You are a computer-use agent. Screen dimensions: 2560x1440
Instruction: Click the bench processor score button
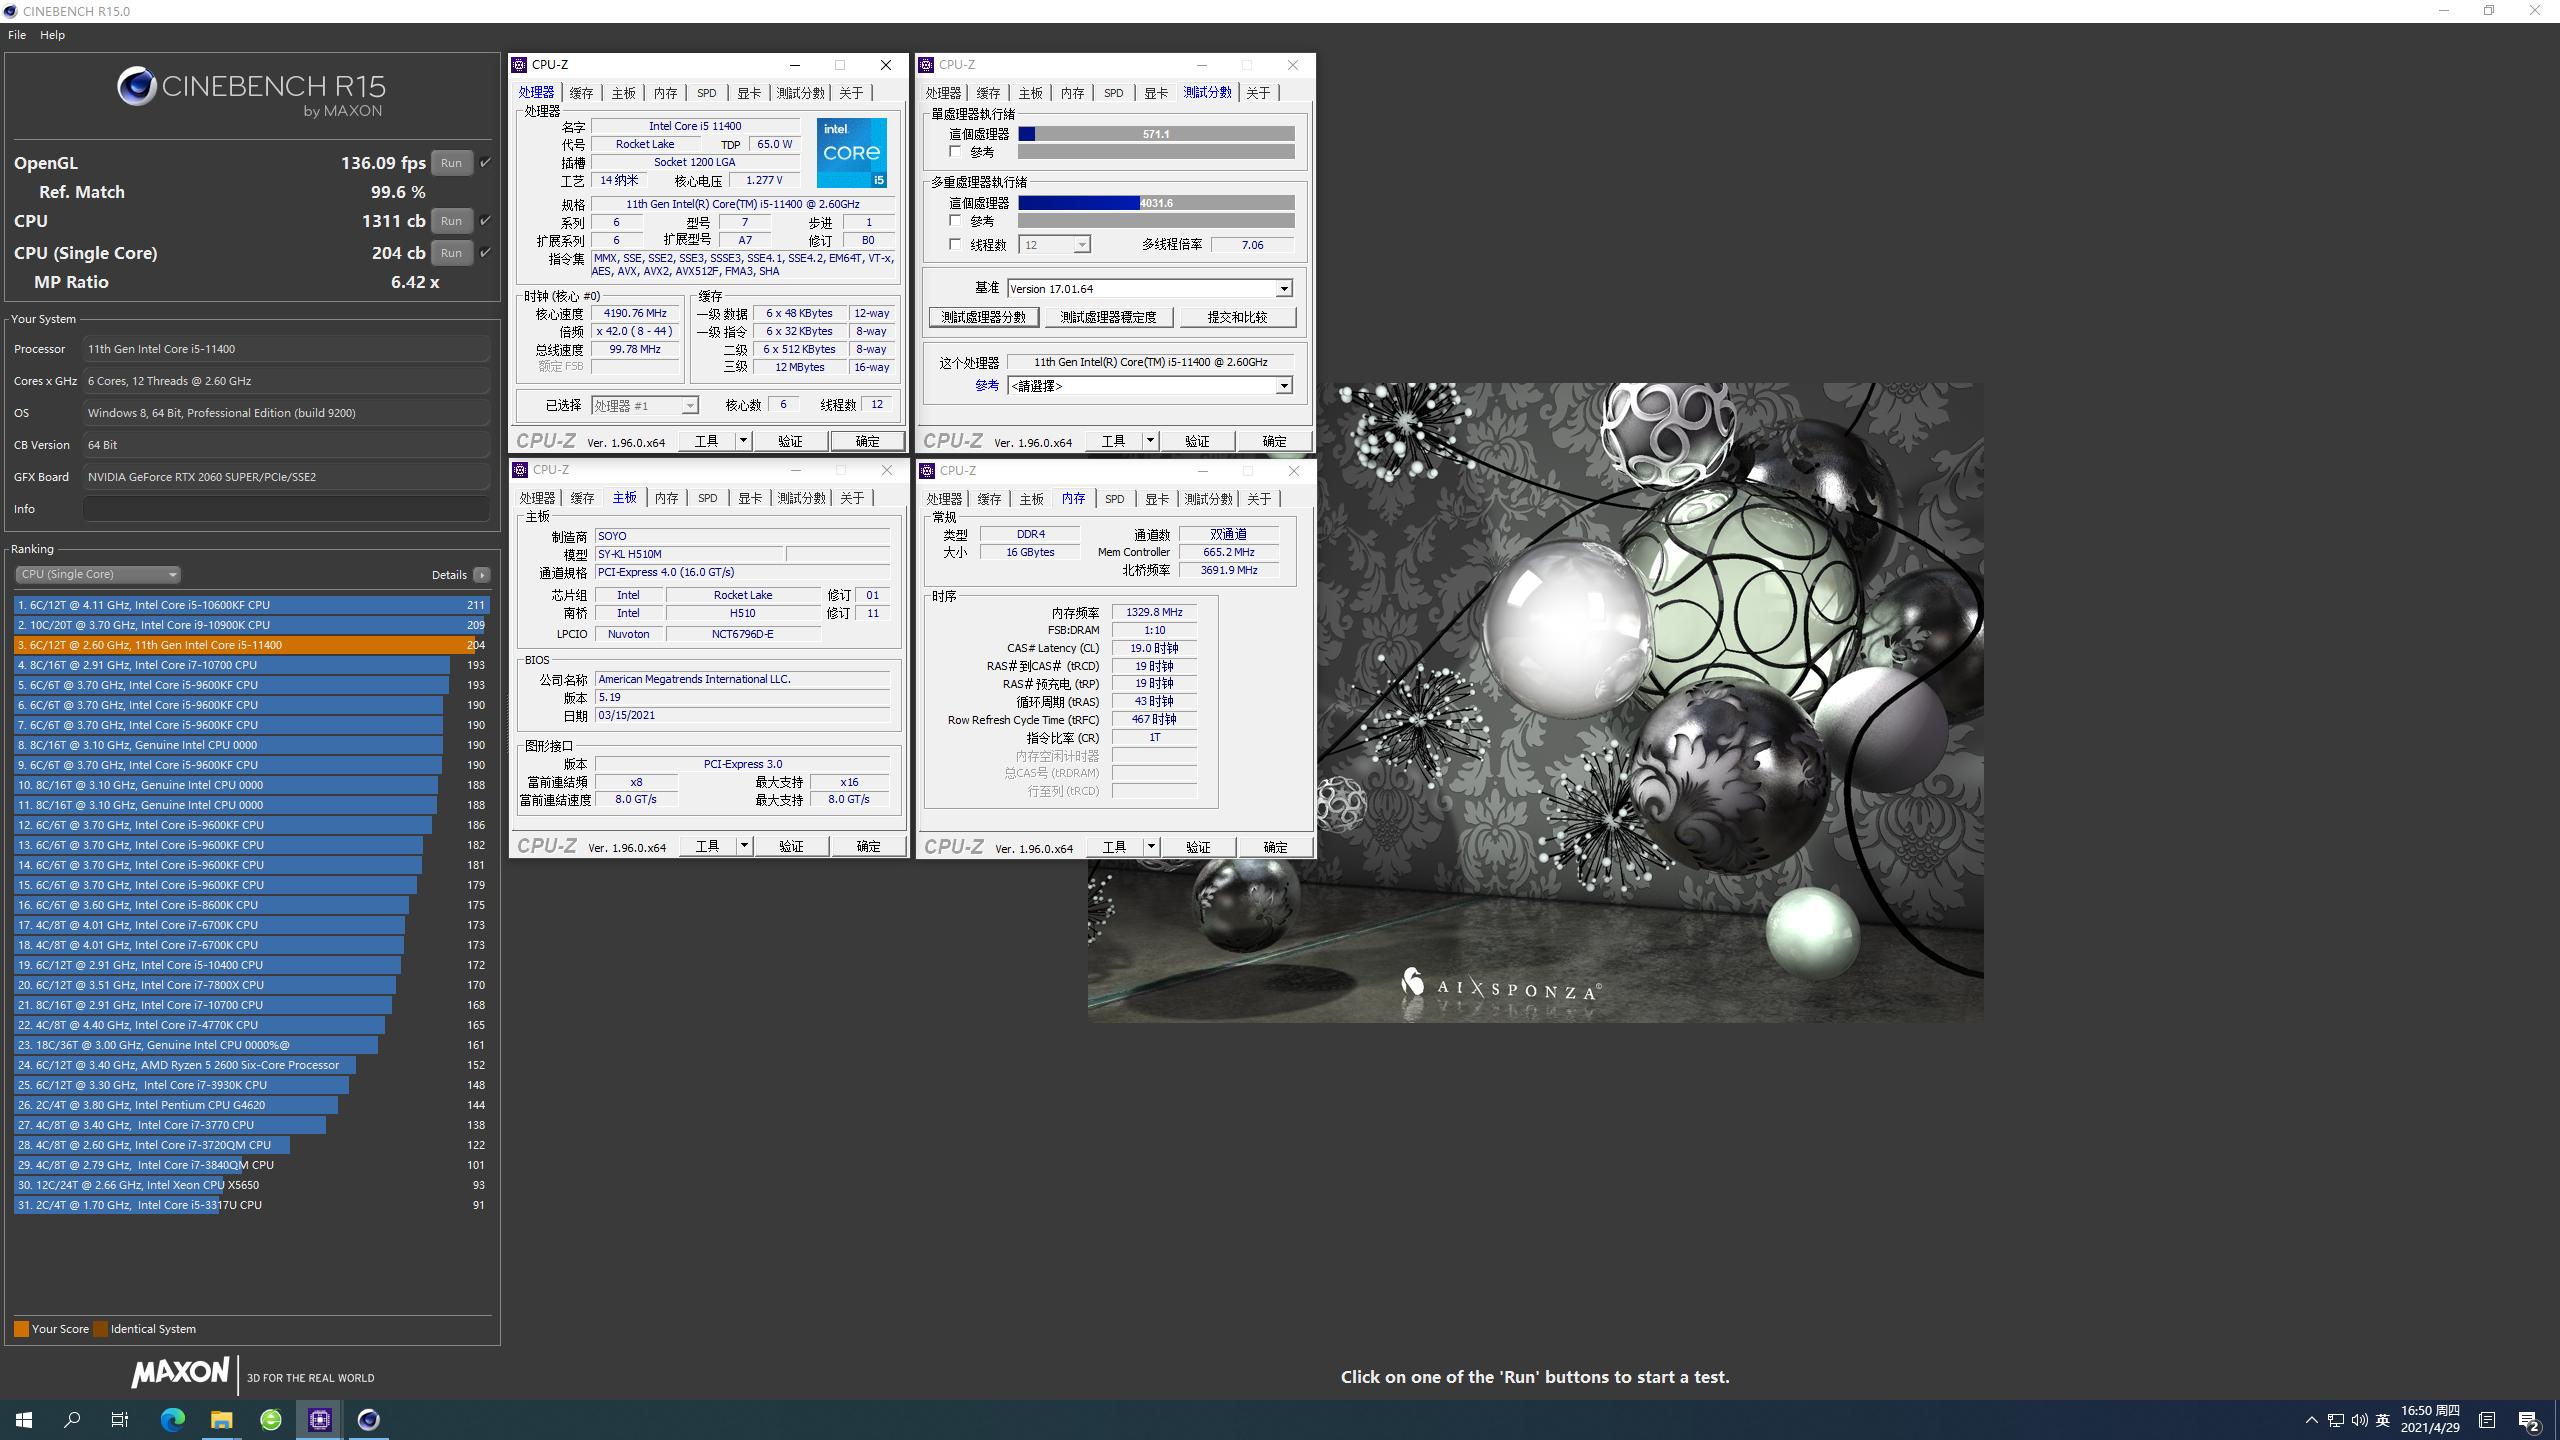983,317
